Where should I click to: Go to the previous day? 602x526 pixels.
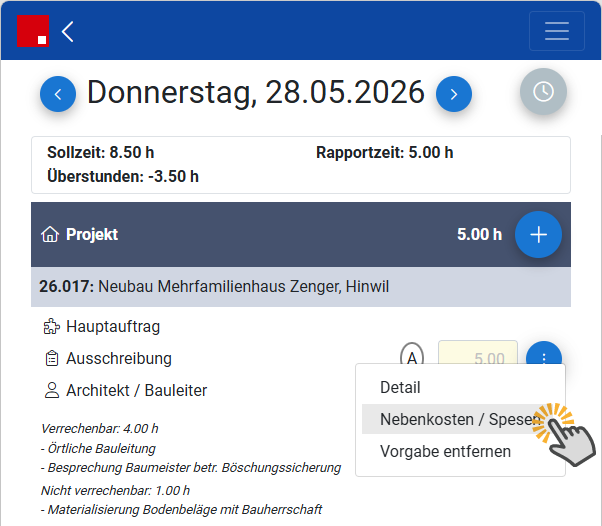pos(58,94)
